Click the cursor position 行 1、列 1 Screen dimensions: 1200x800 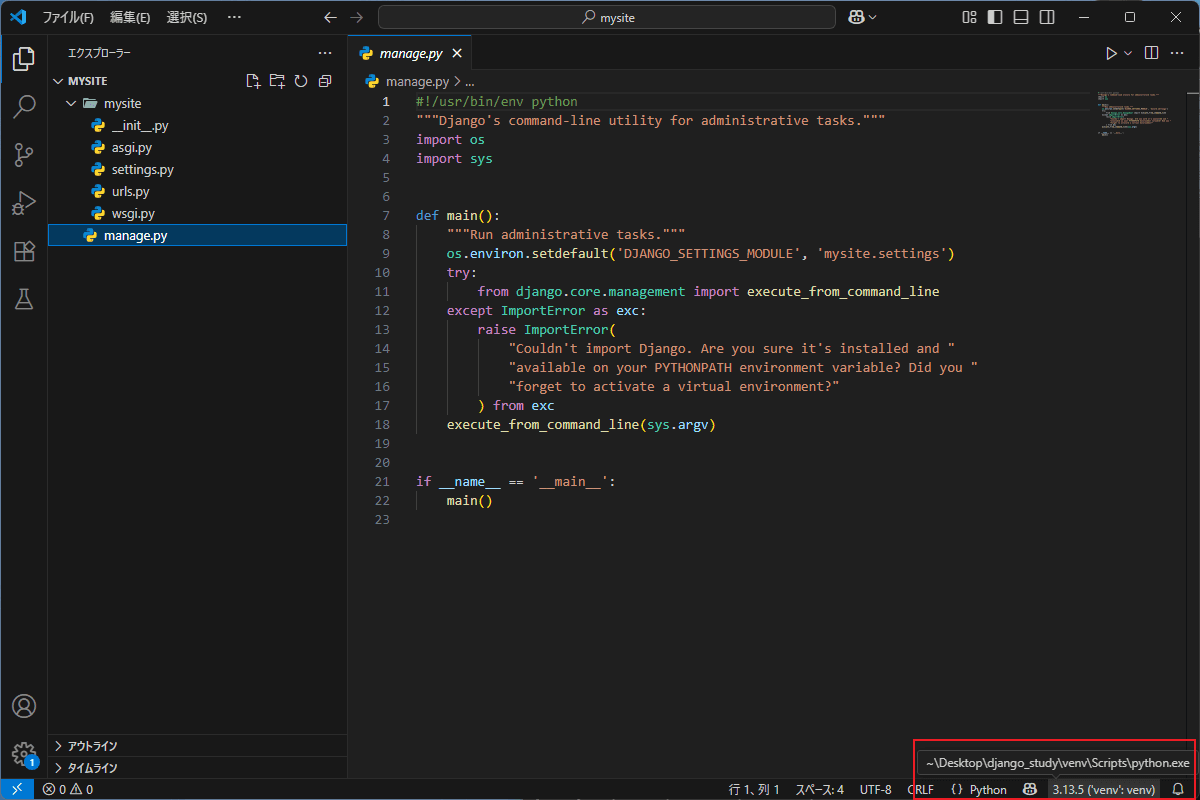pyautogui.click(x=754, y=789)
